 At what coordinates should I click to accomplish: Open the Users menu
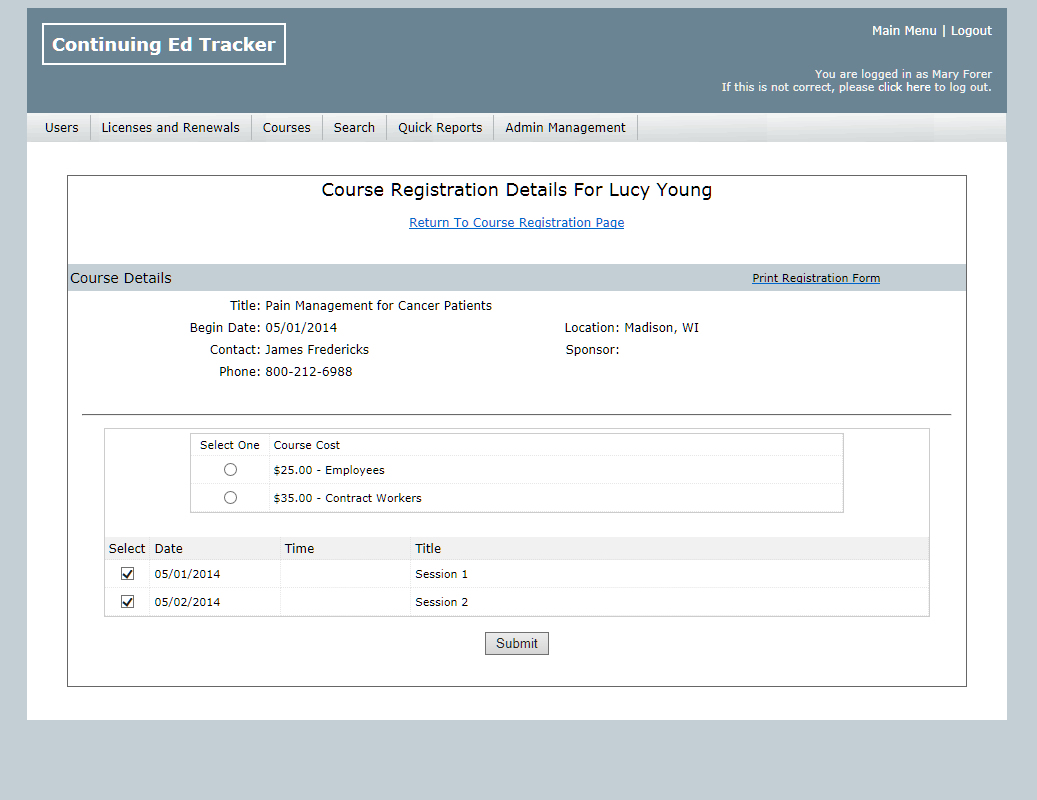61,128
